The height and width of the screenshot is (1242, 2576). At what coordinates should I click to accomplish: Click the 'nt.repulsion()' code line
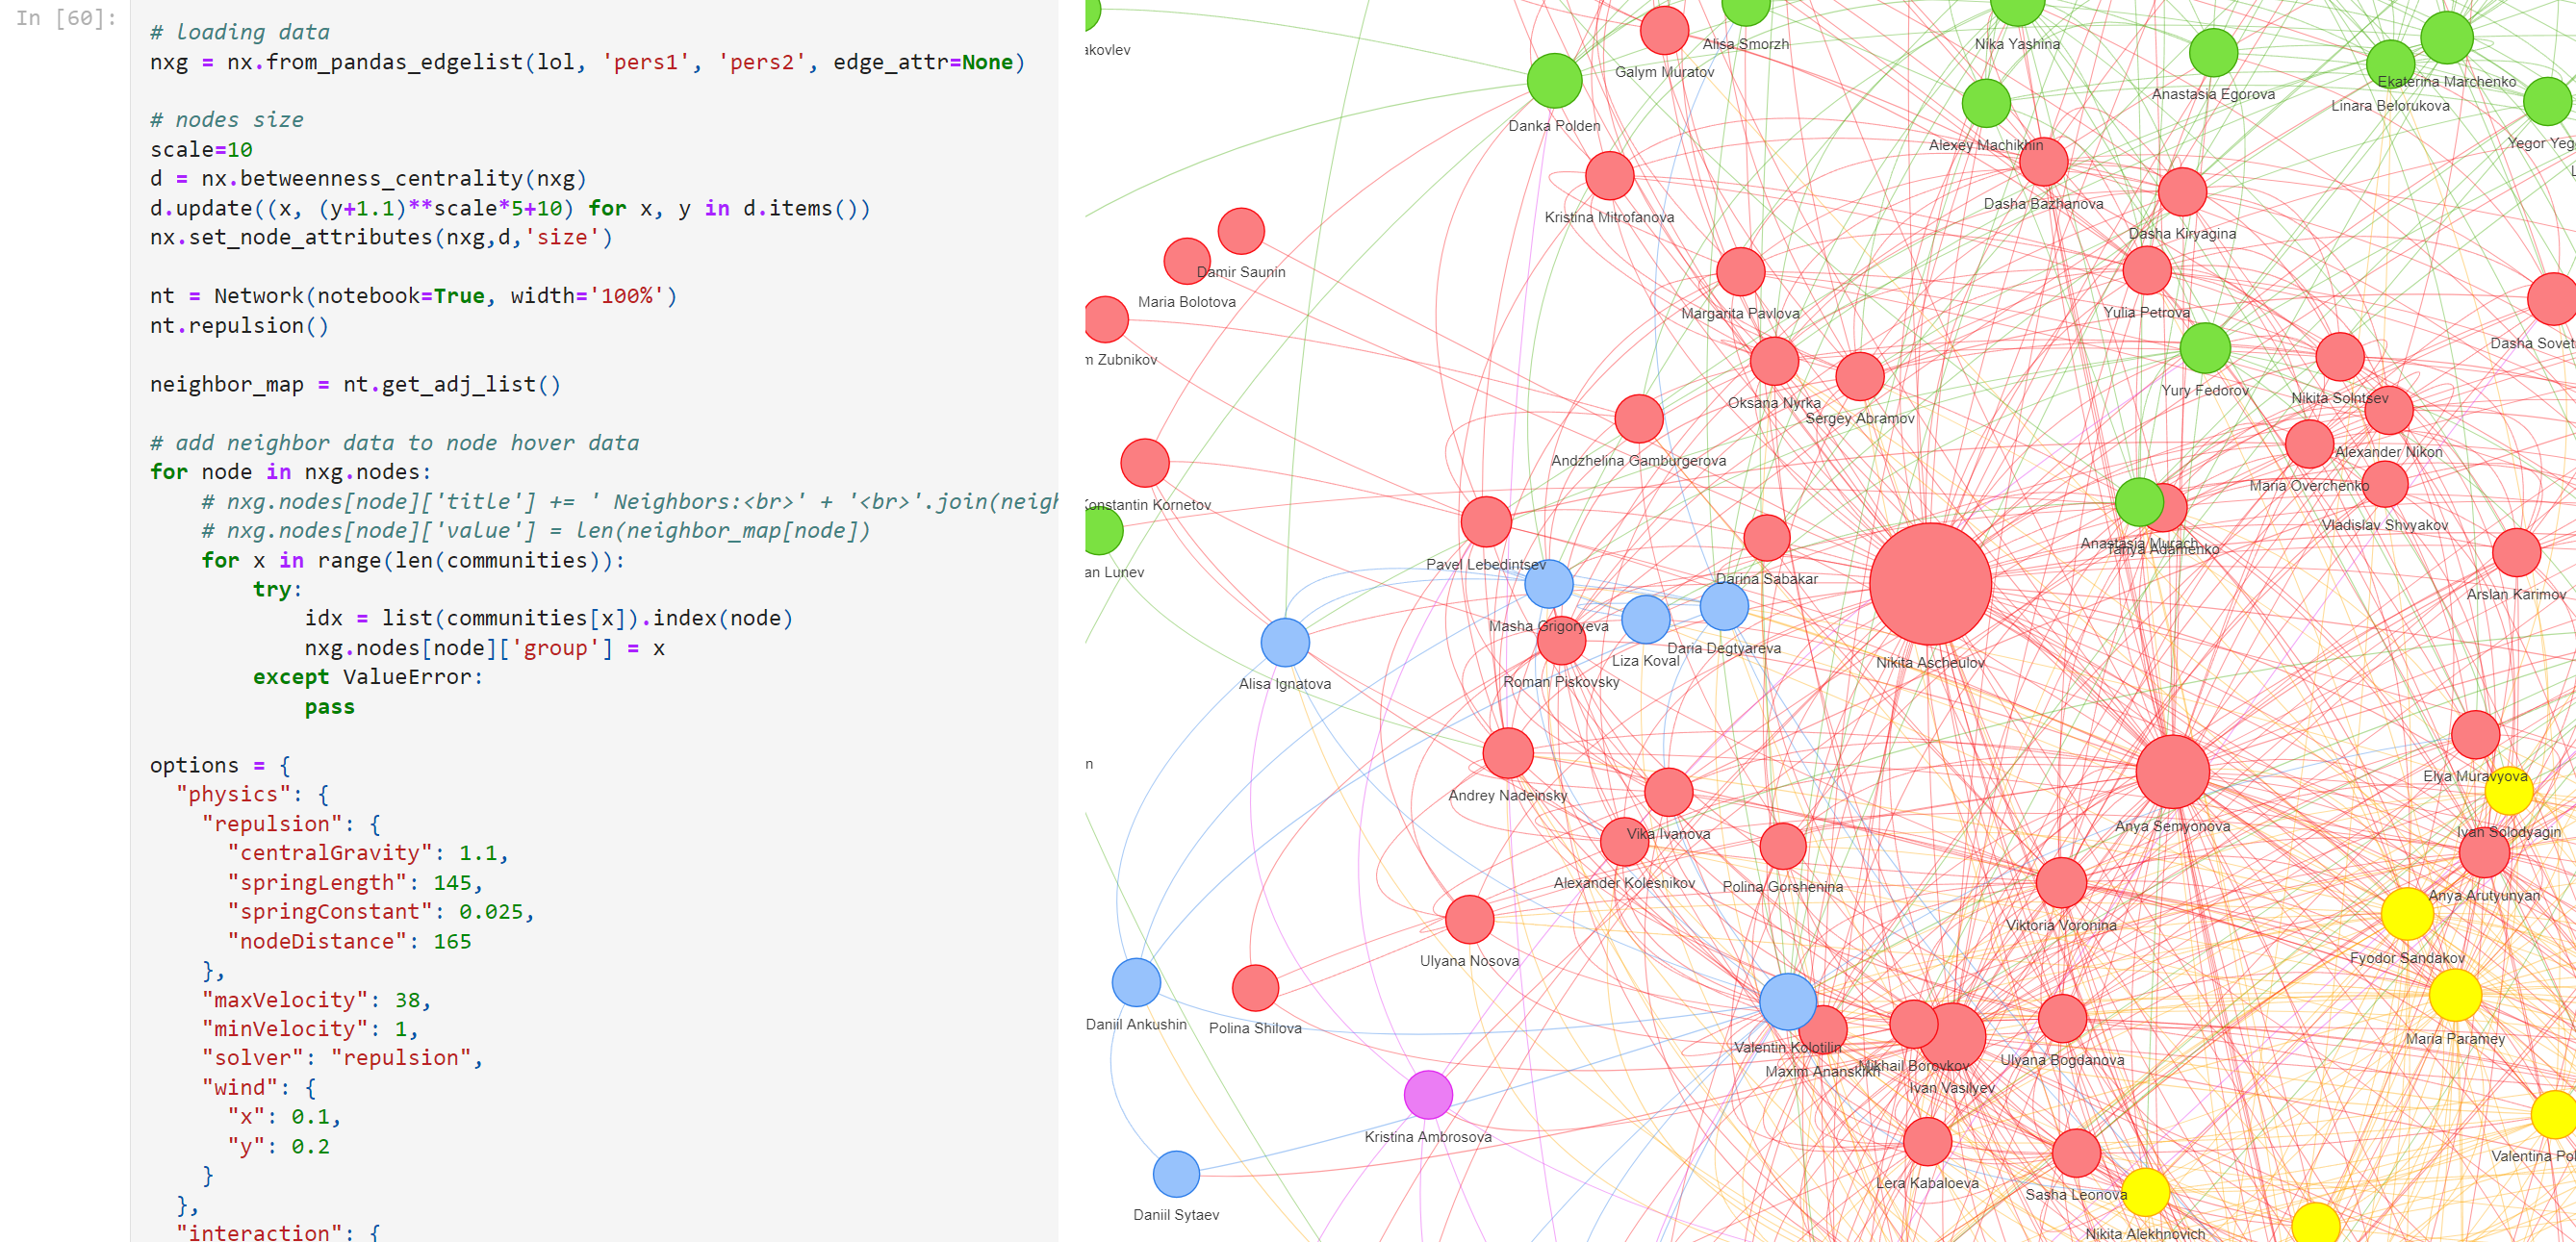pyautogui.click(x=239, y=325)
